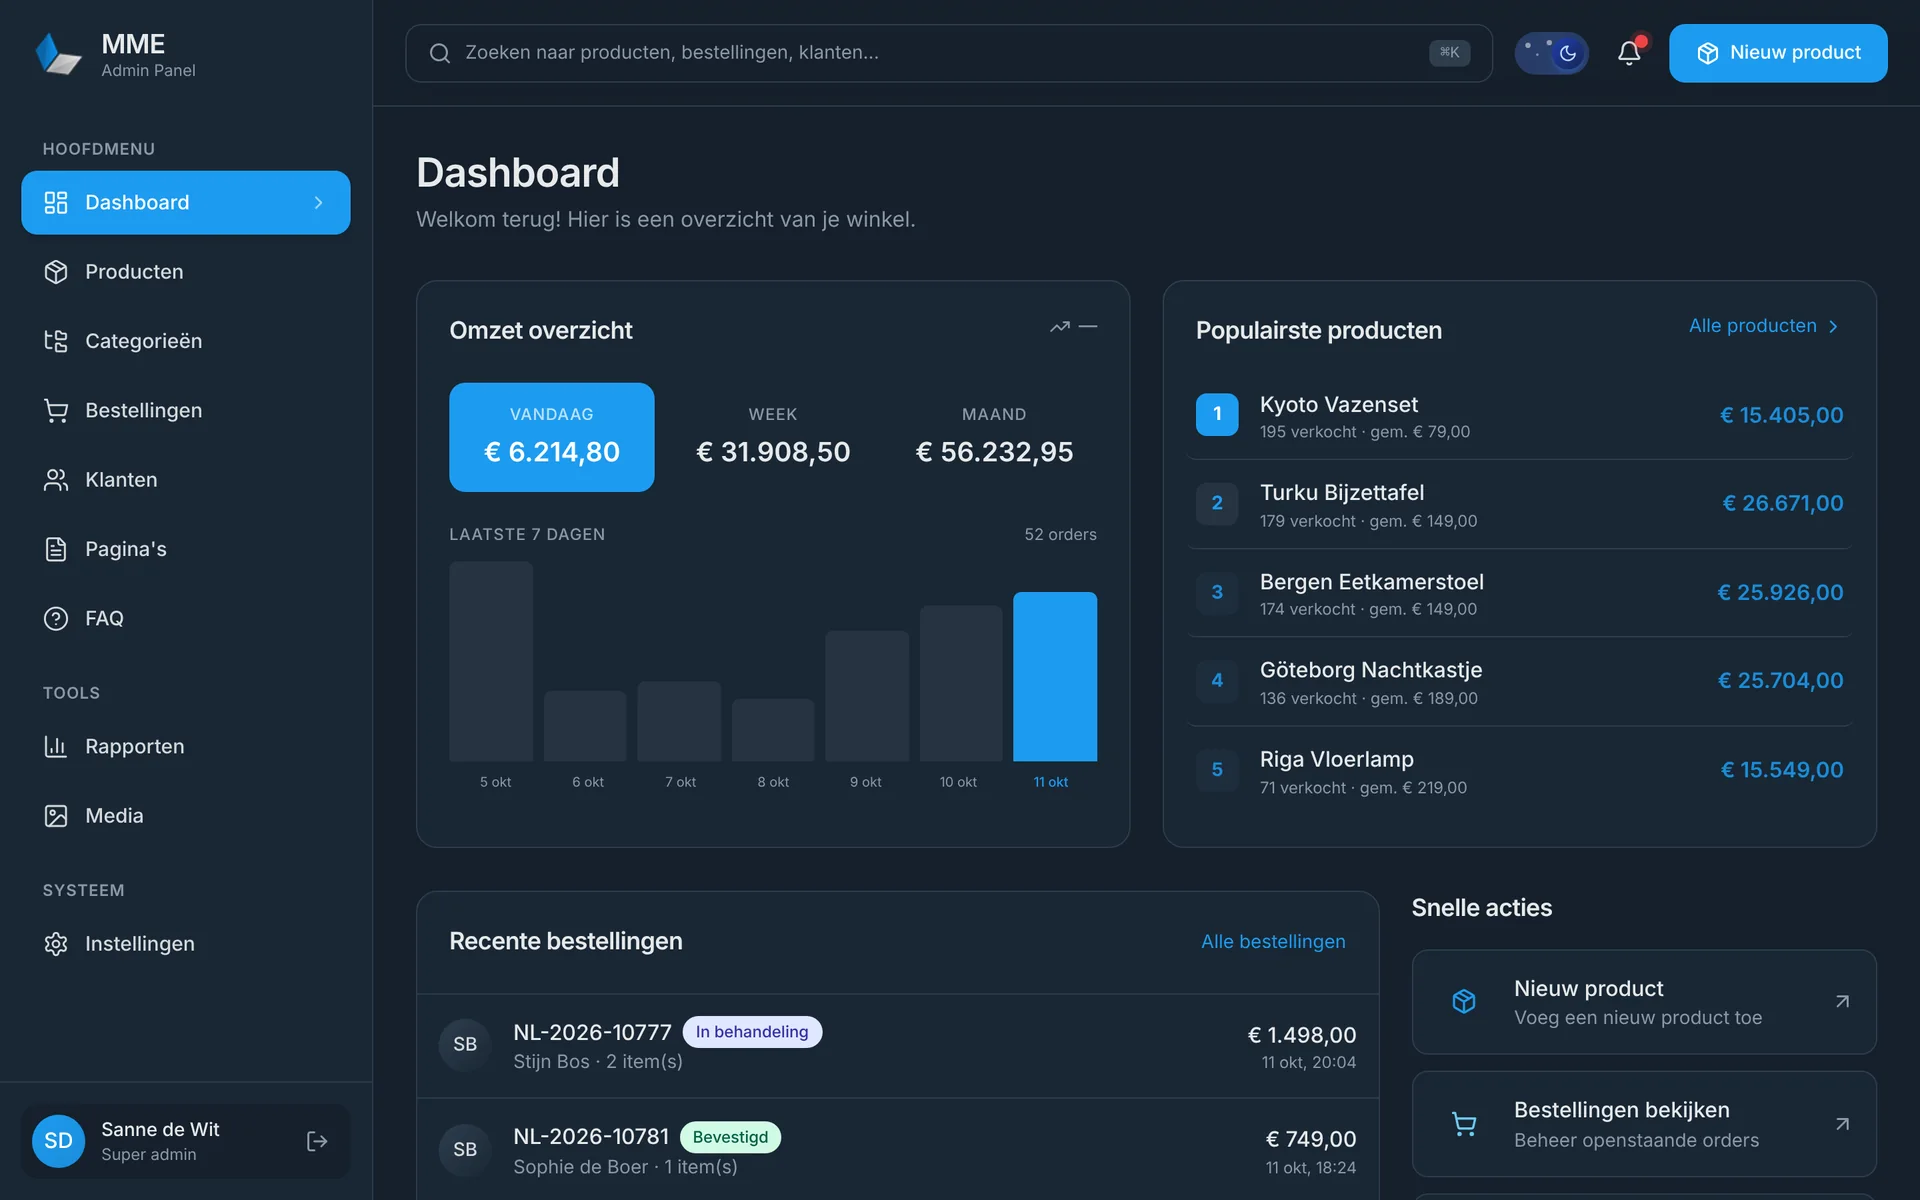The width and height of the screenshot is (1920, 1200).
Task: Click the Media image icon
Action: [x=56, y=816]
